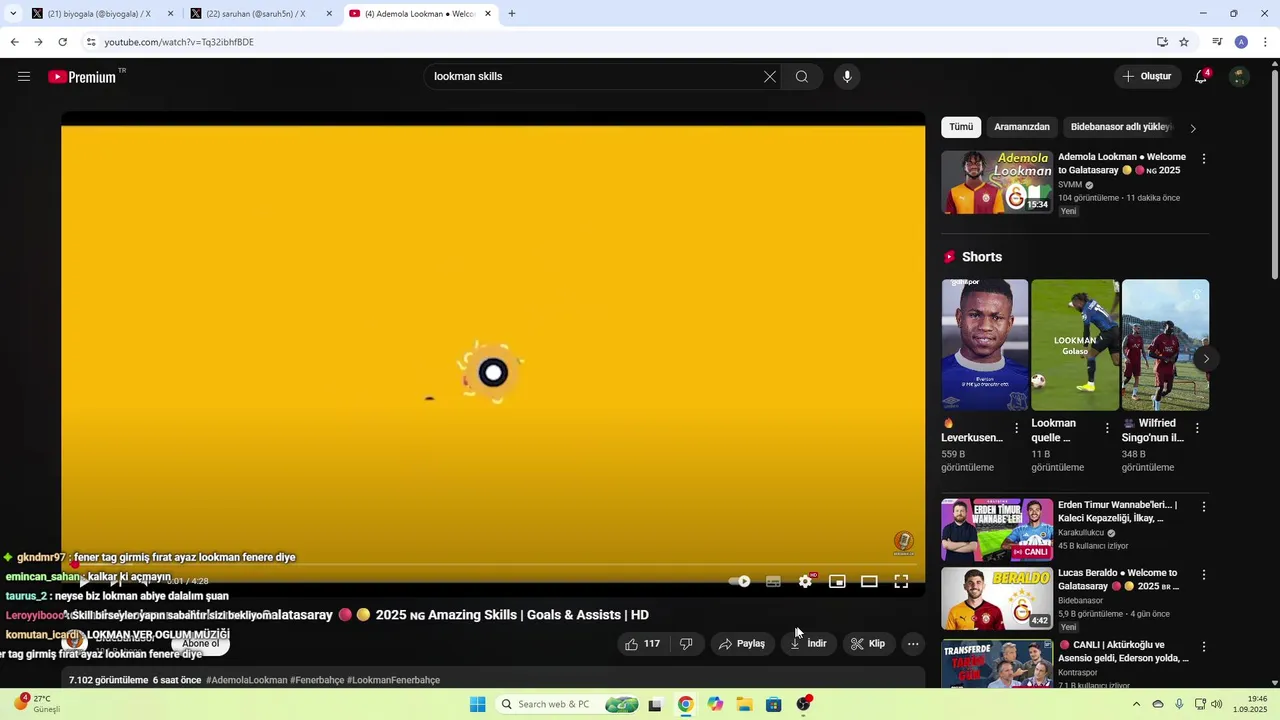Show hidden system tray icons

click(x=1136, y=704)
